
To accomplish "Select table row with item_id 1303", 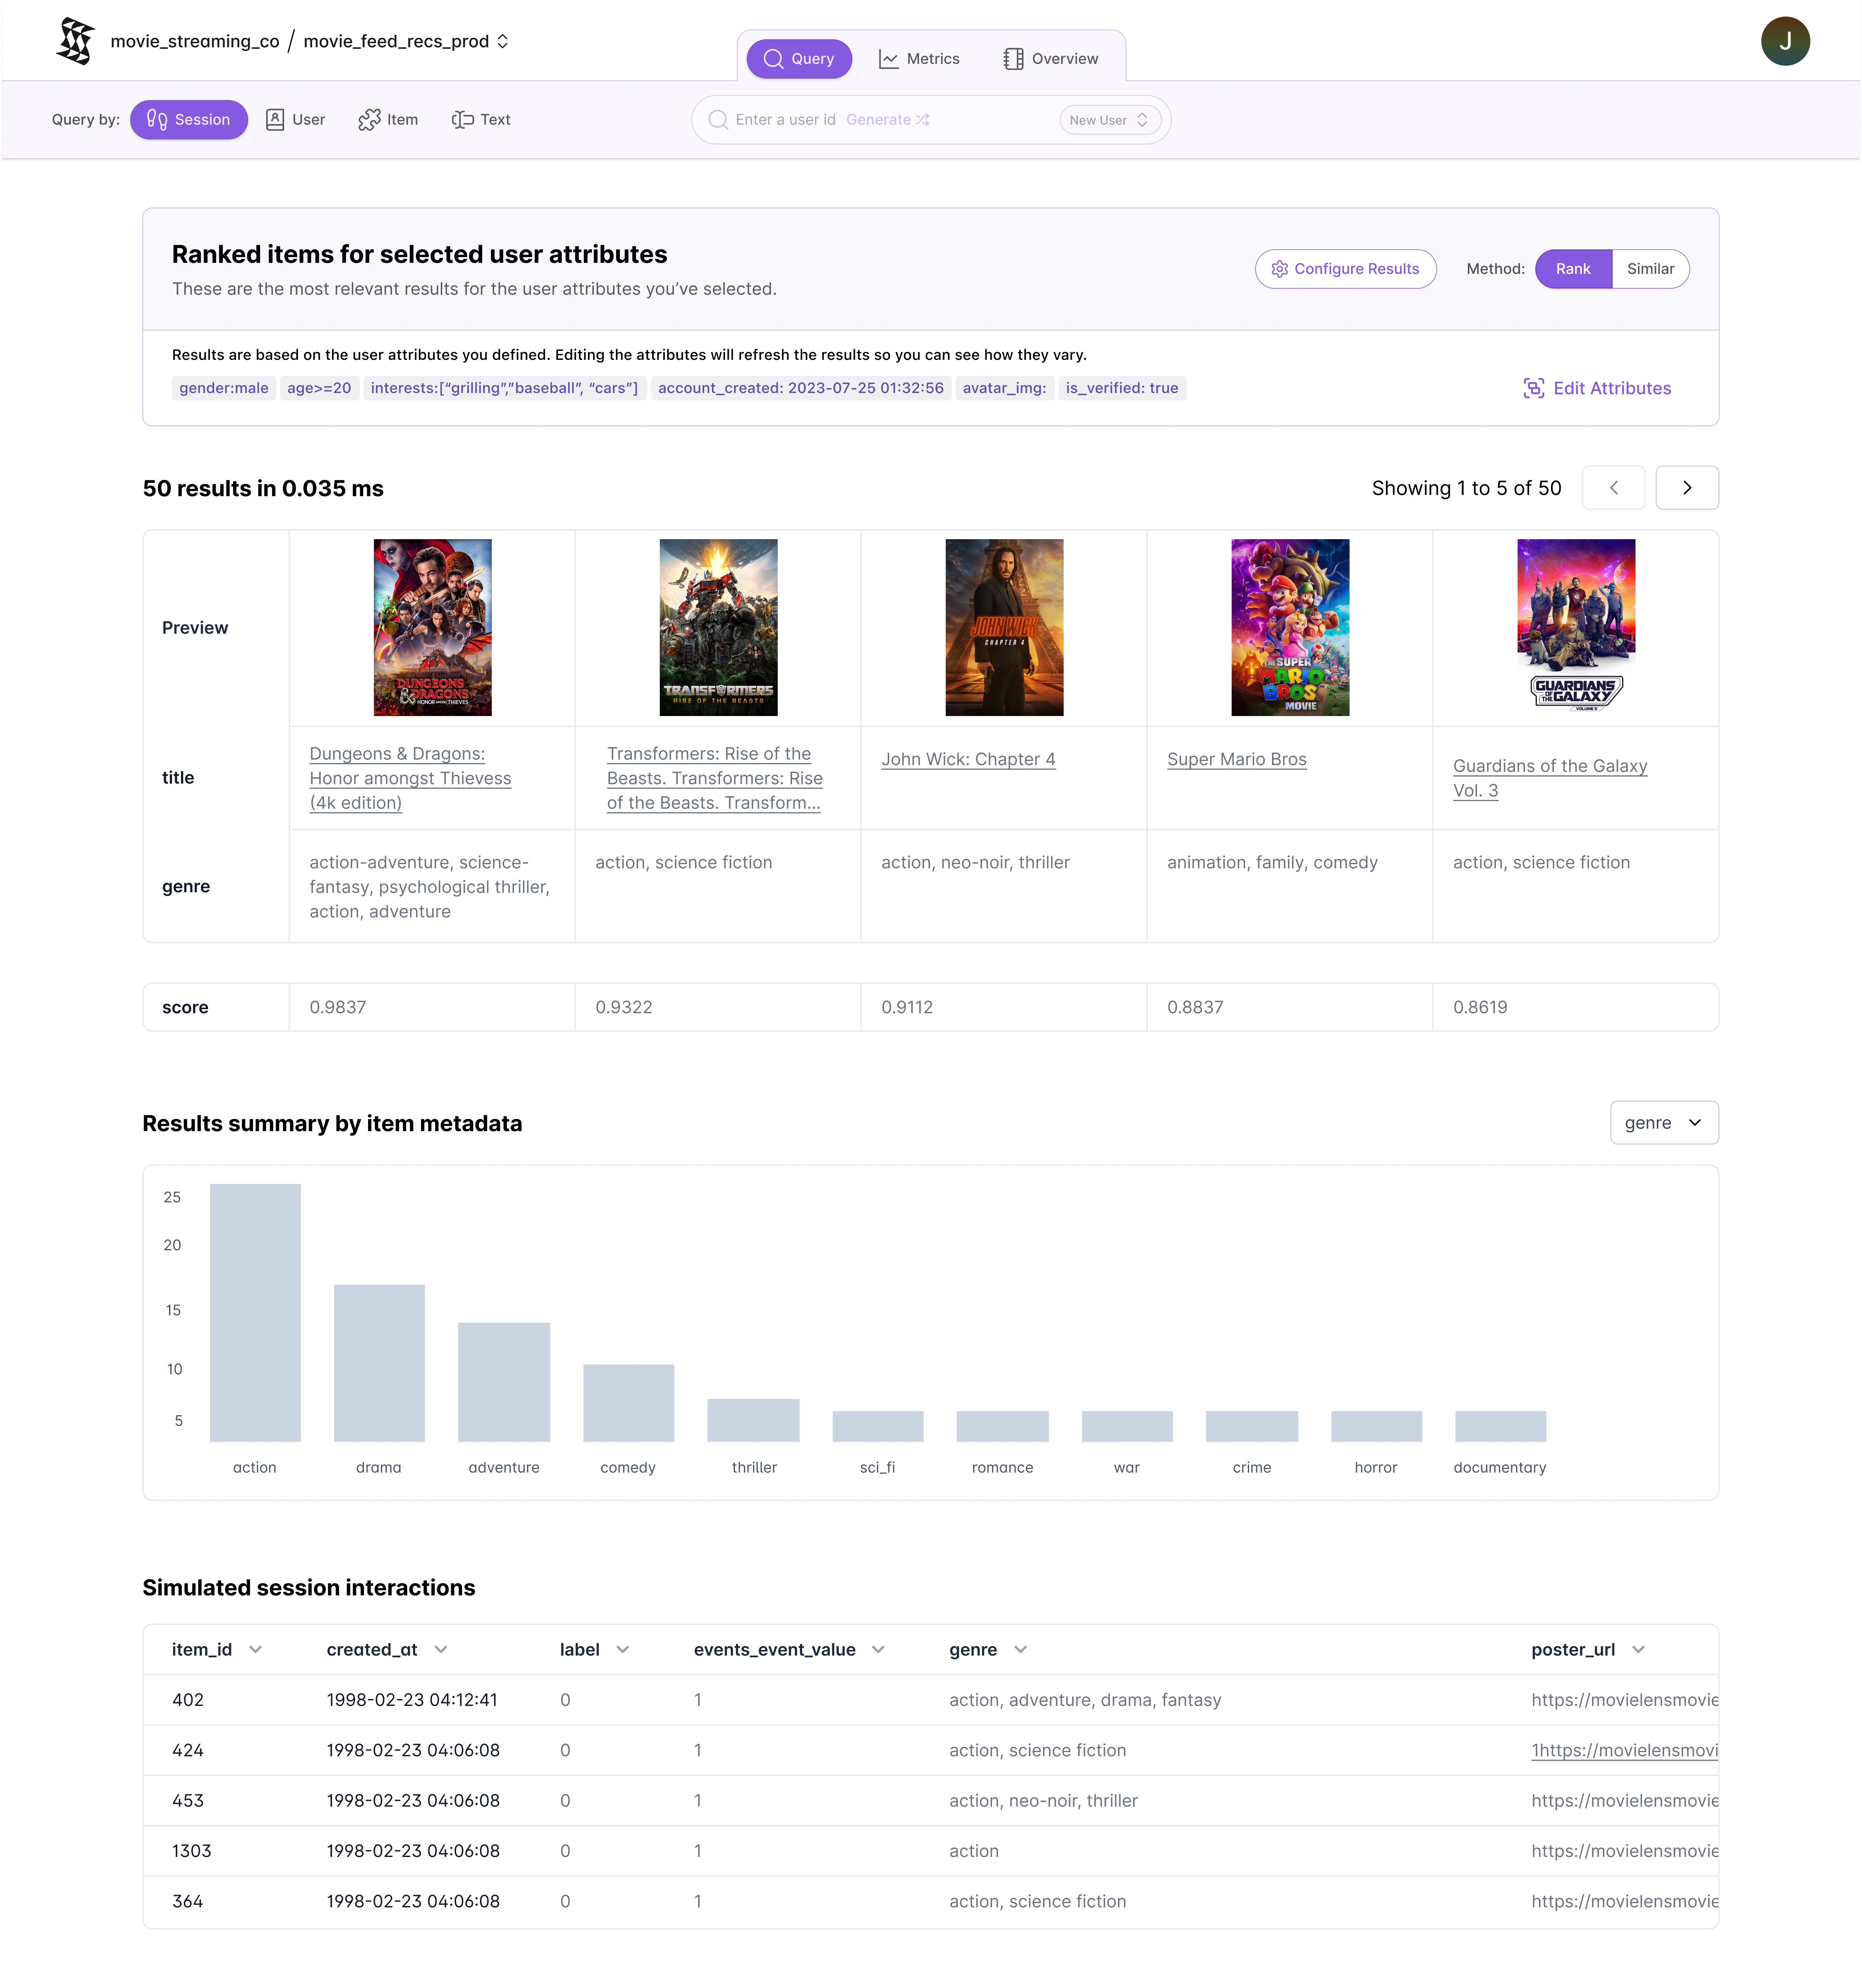I will (x=930, y=1851).
